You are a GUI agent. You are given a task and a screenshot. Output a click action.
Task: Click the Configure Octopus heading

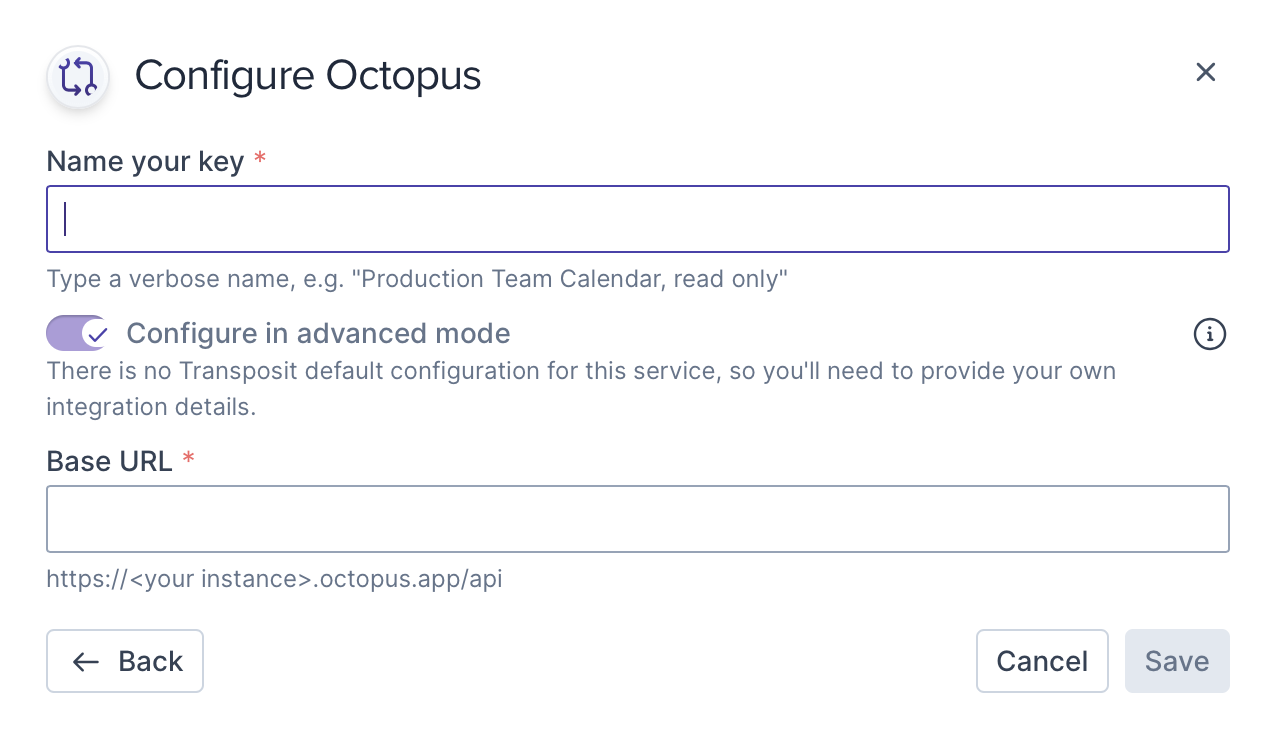(x=308, y=76)
